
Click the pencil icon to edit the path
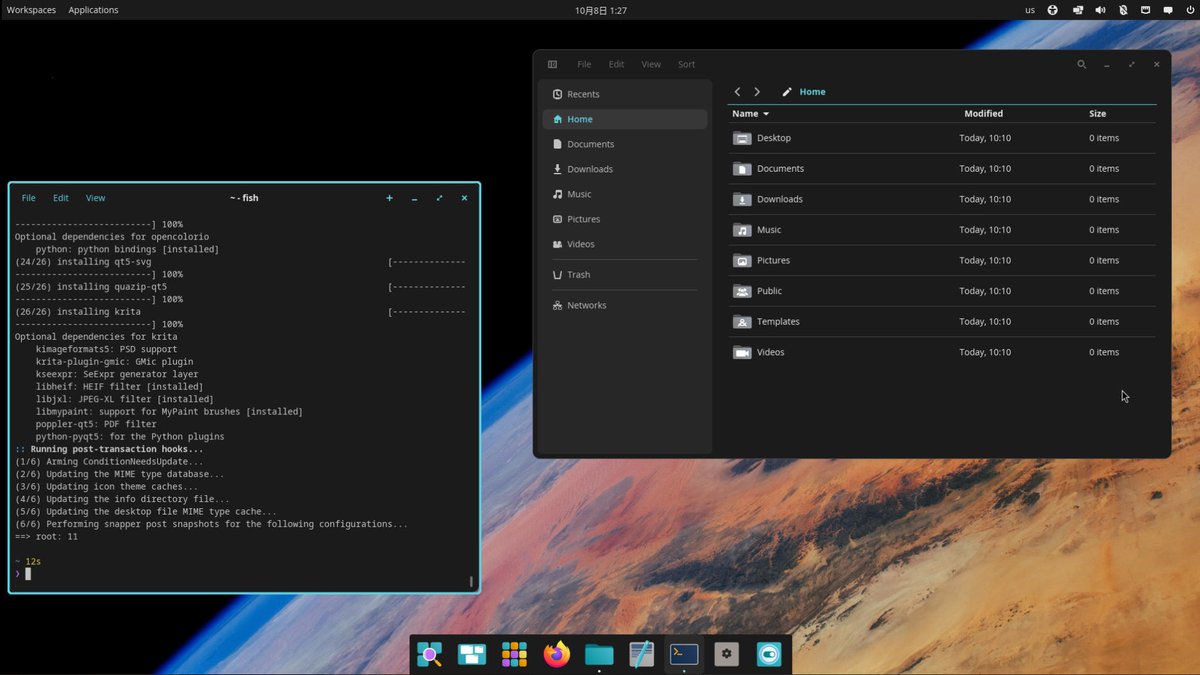tap(787, 91)
